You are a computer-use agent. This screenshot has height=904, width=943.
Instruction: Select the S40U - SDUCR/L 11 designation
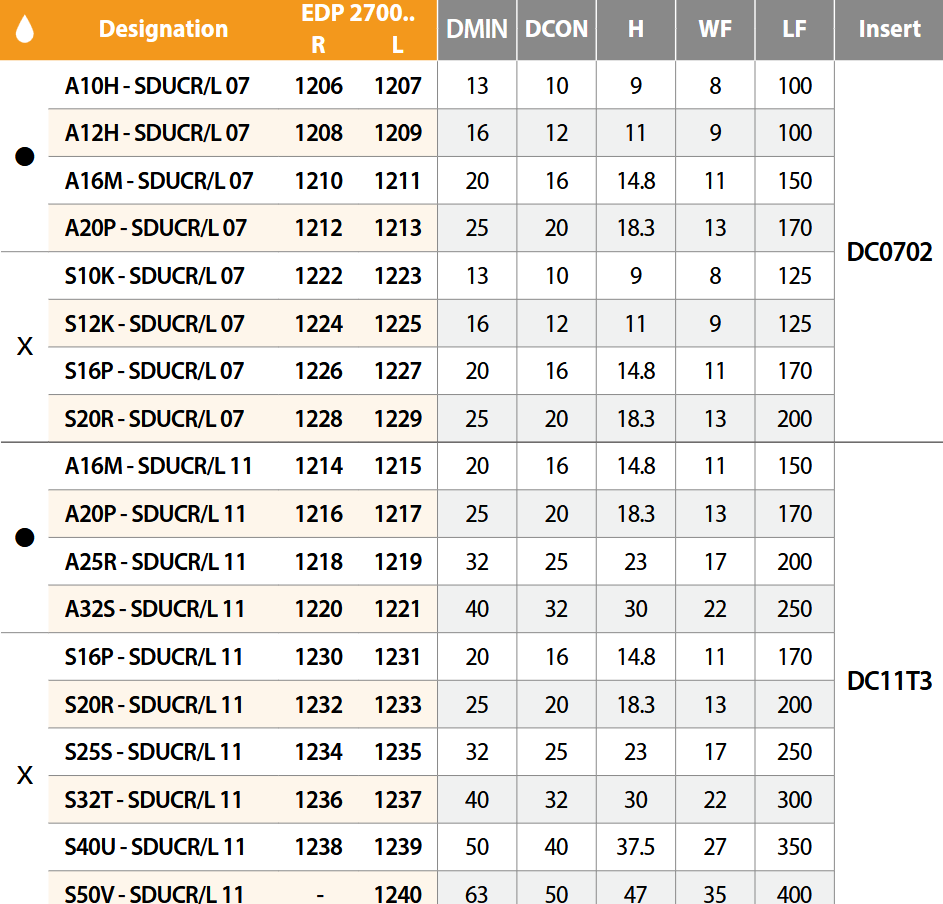point(155,847)
